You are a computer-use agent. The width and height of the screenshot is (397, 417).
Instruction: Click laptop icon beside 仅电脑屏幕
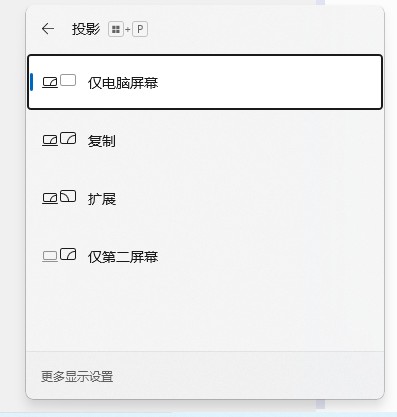(x=50, y=83)
